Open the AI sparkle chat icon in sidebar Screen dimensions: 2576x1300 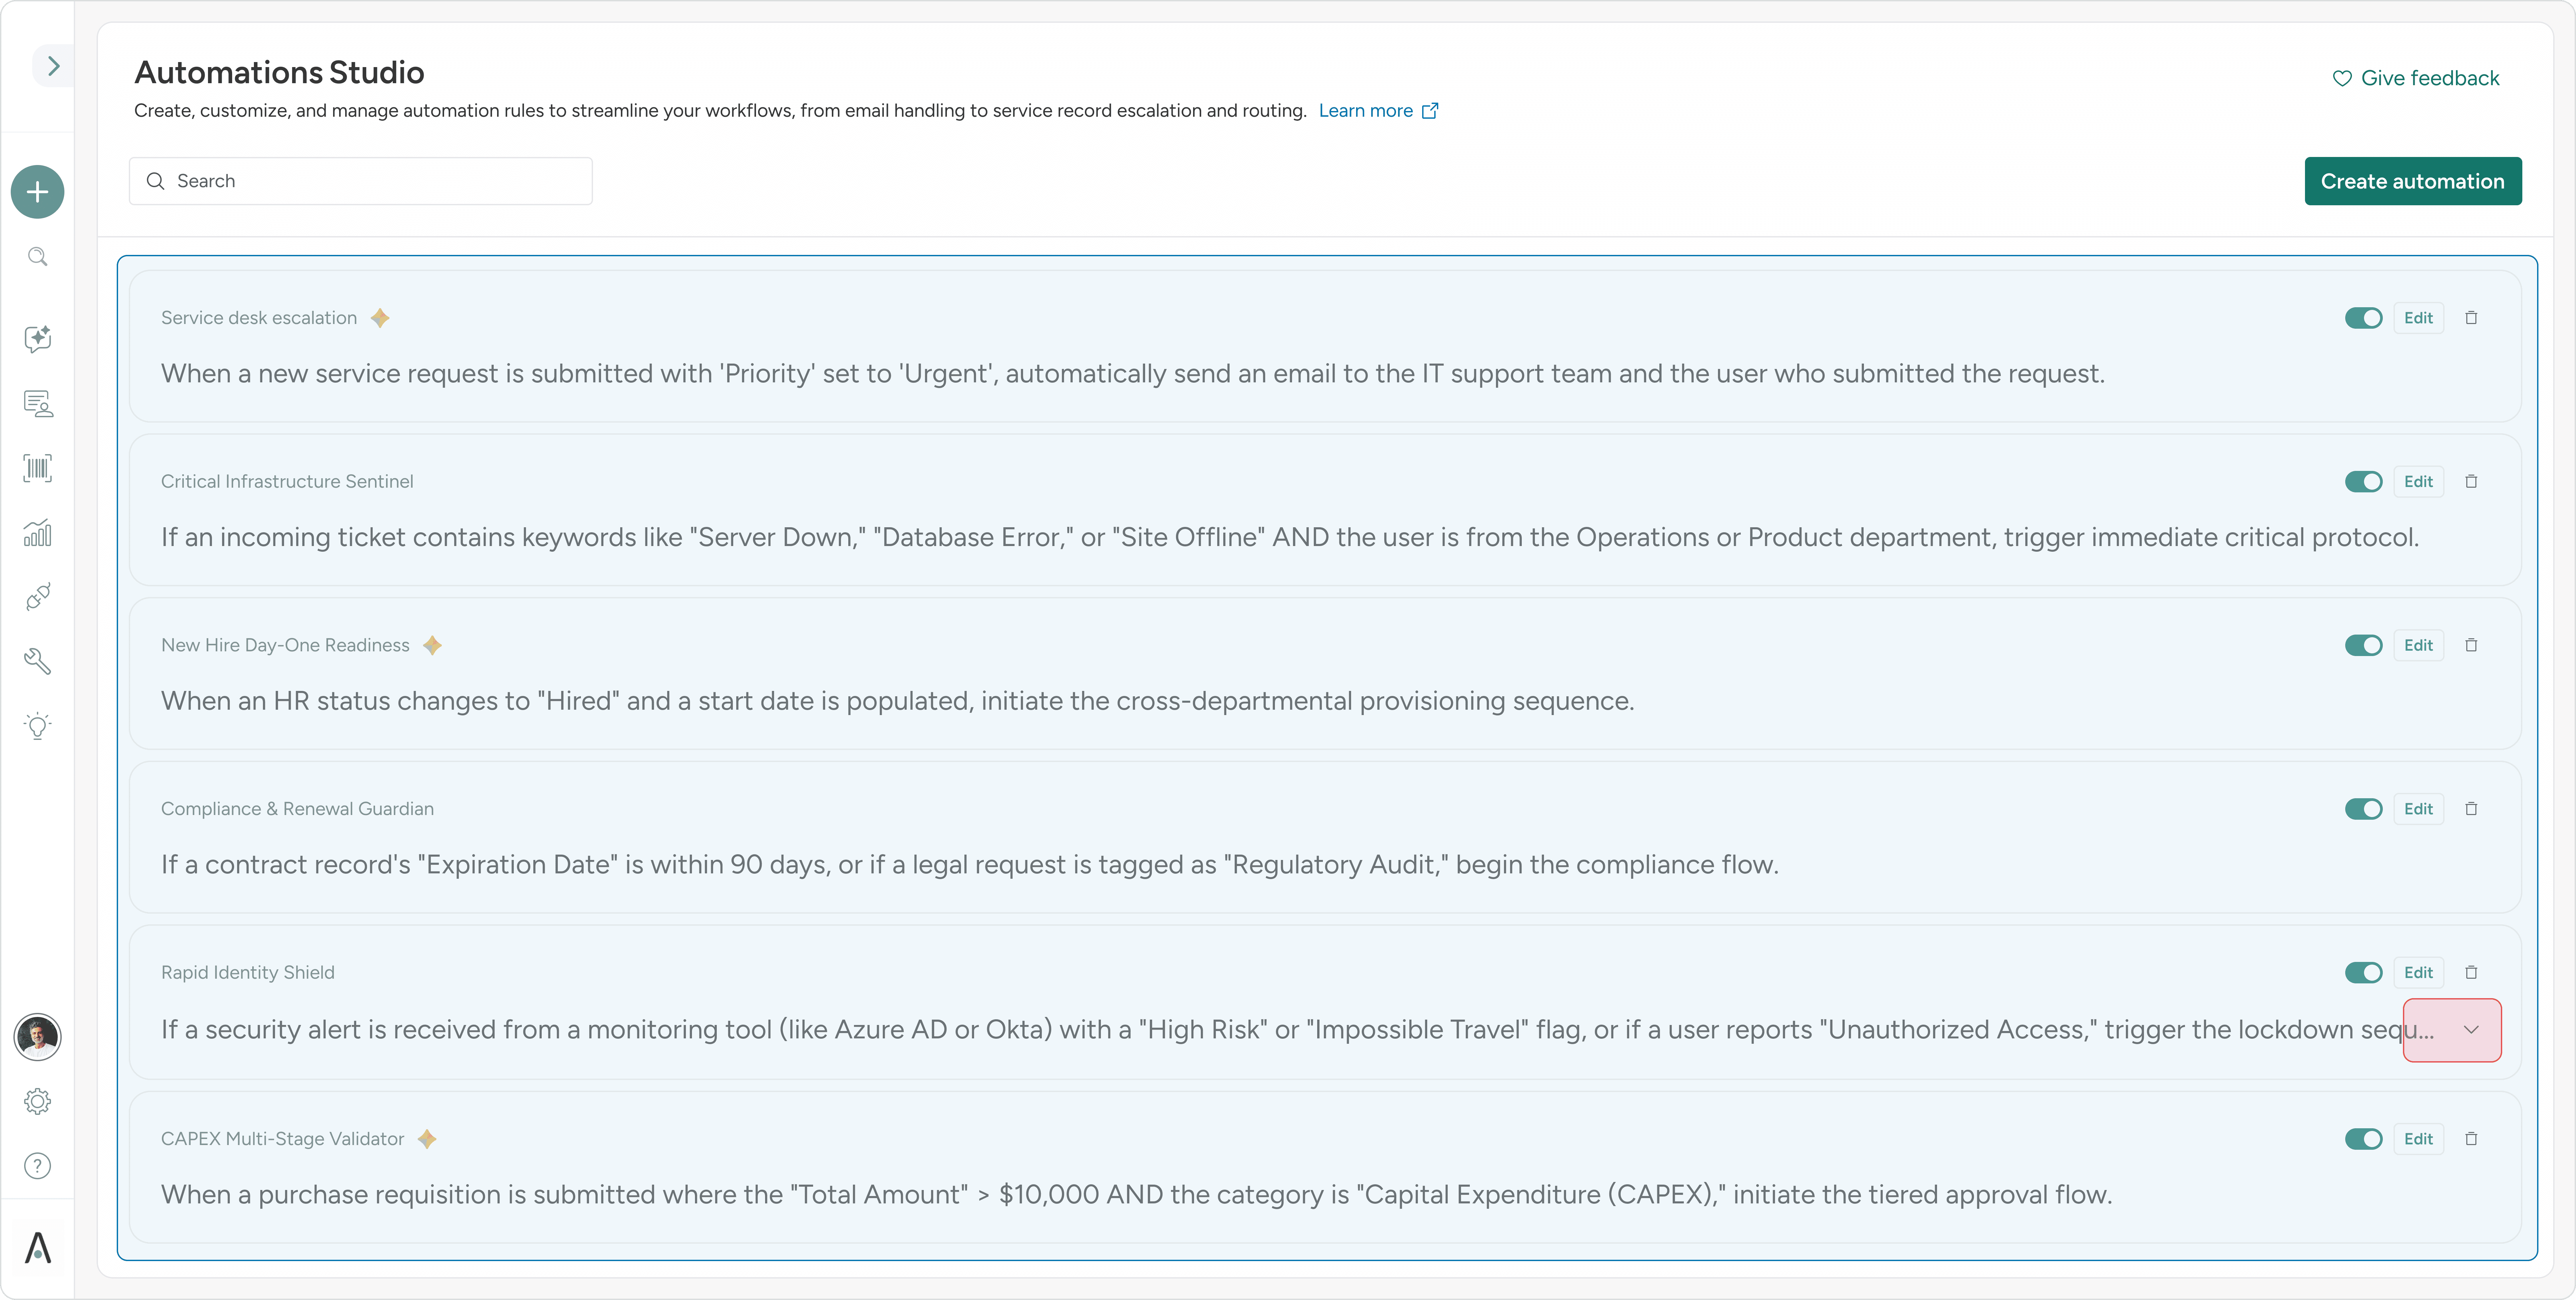tap(37, 338)
